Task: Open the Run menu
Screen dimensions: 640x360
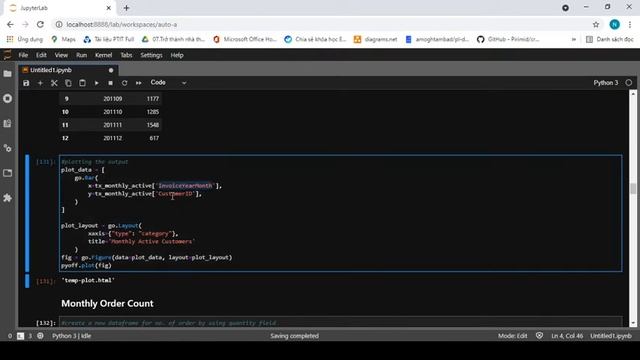Action: coord(81,55)
